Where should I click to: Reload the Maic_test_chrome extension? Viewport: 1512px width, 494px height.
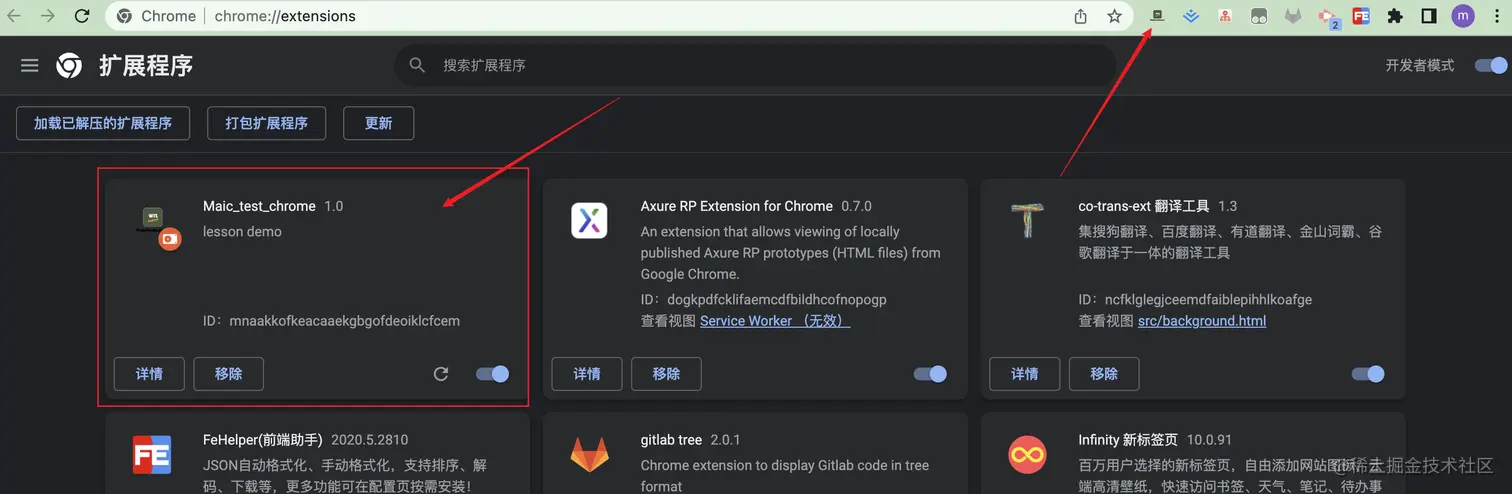click(x=441, y=374)
